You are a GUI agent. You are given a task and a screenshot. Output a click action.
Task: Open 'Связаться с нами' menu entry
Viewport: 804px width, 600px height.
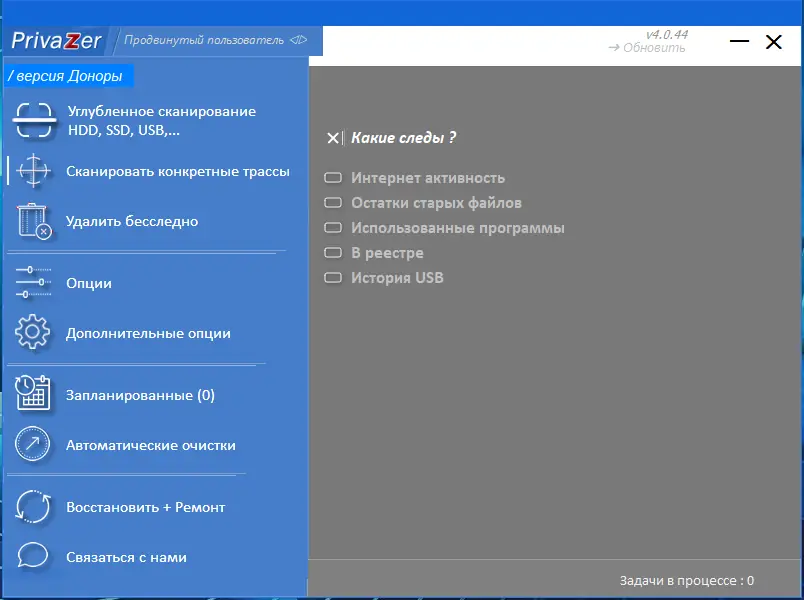click(126, 557)
